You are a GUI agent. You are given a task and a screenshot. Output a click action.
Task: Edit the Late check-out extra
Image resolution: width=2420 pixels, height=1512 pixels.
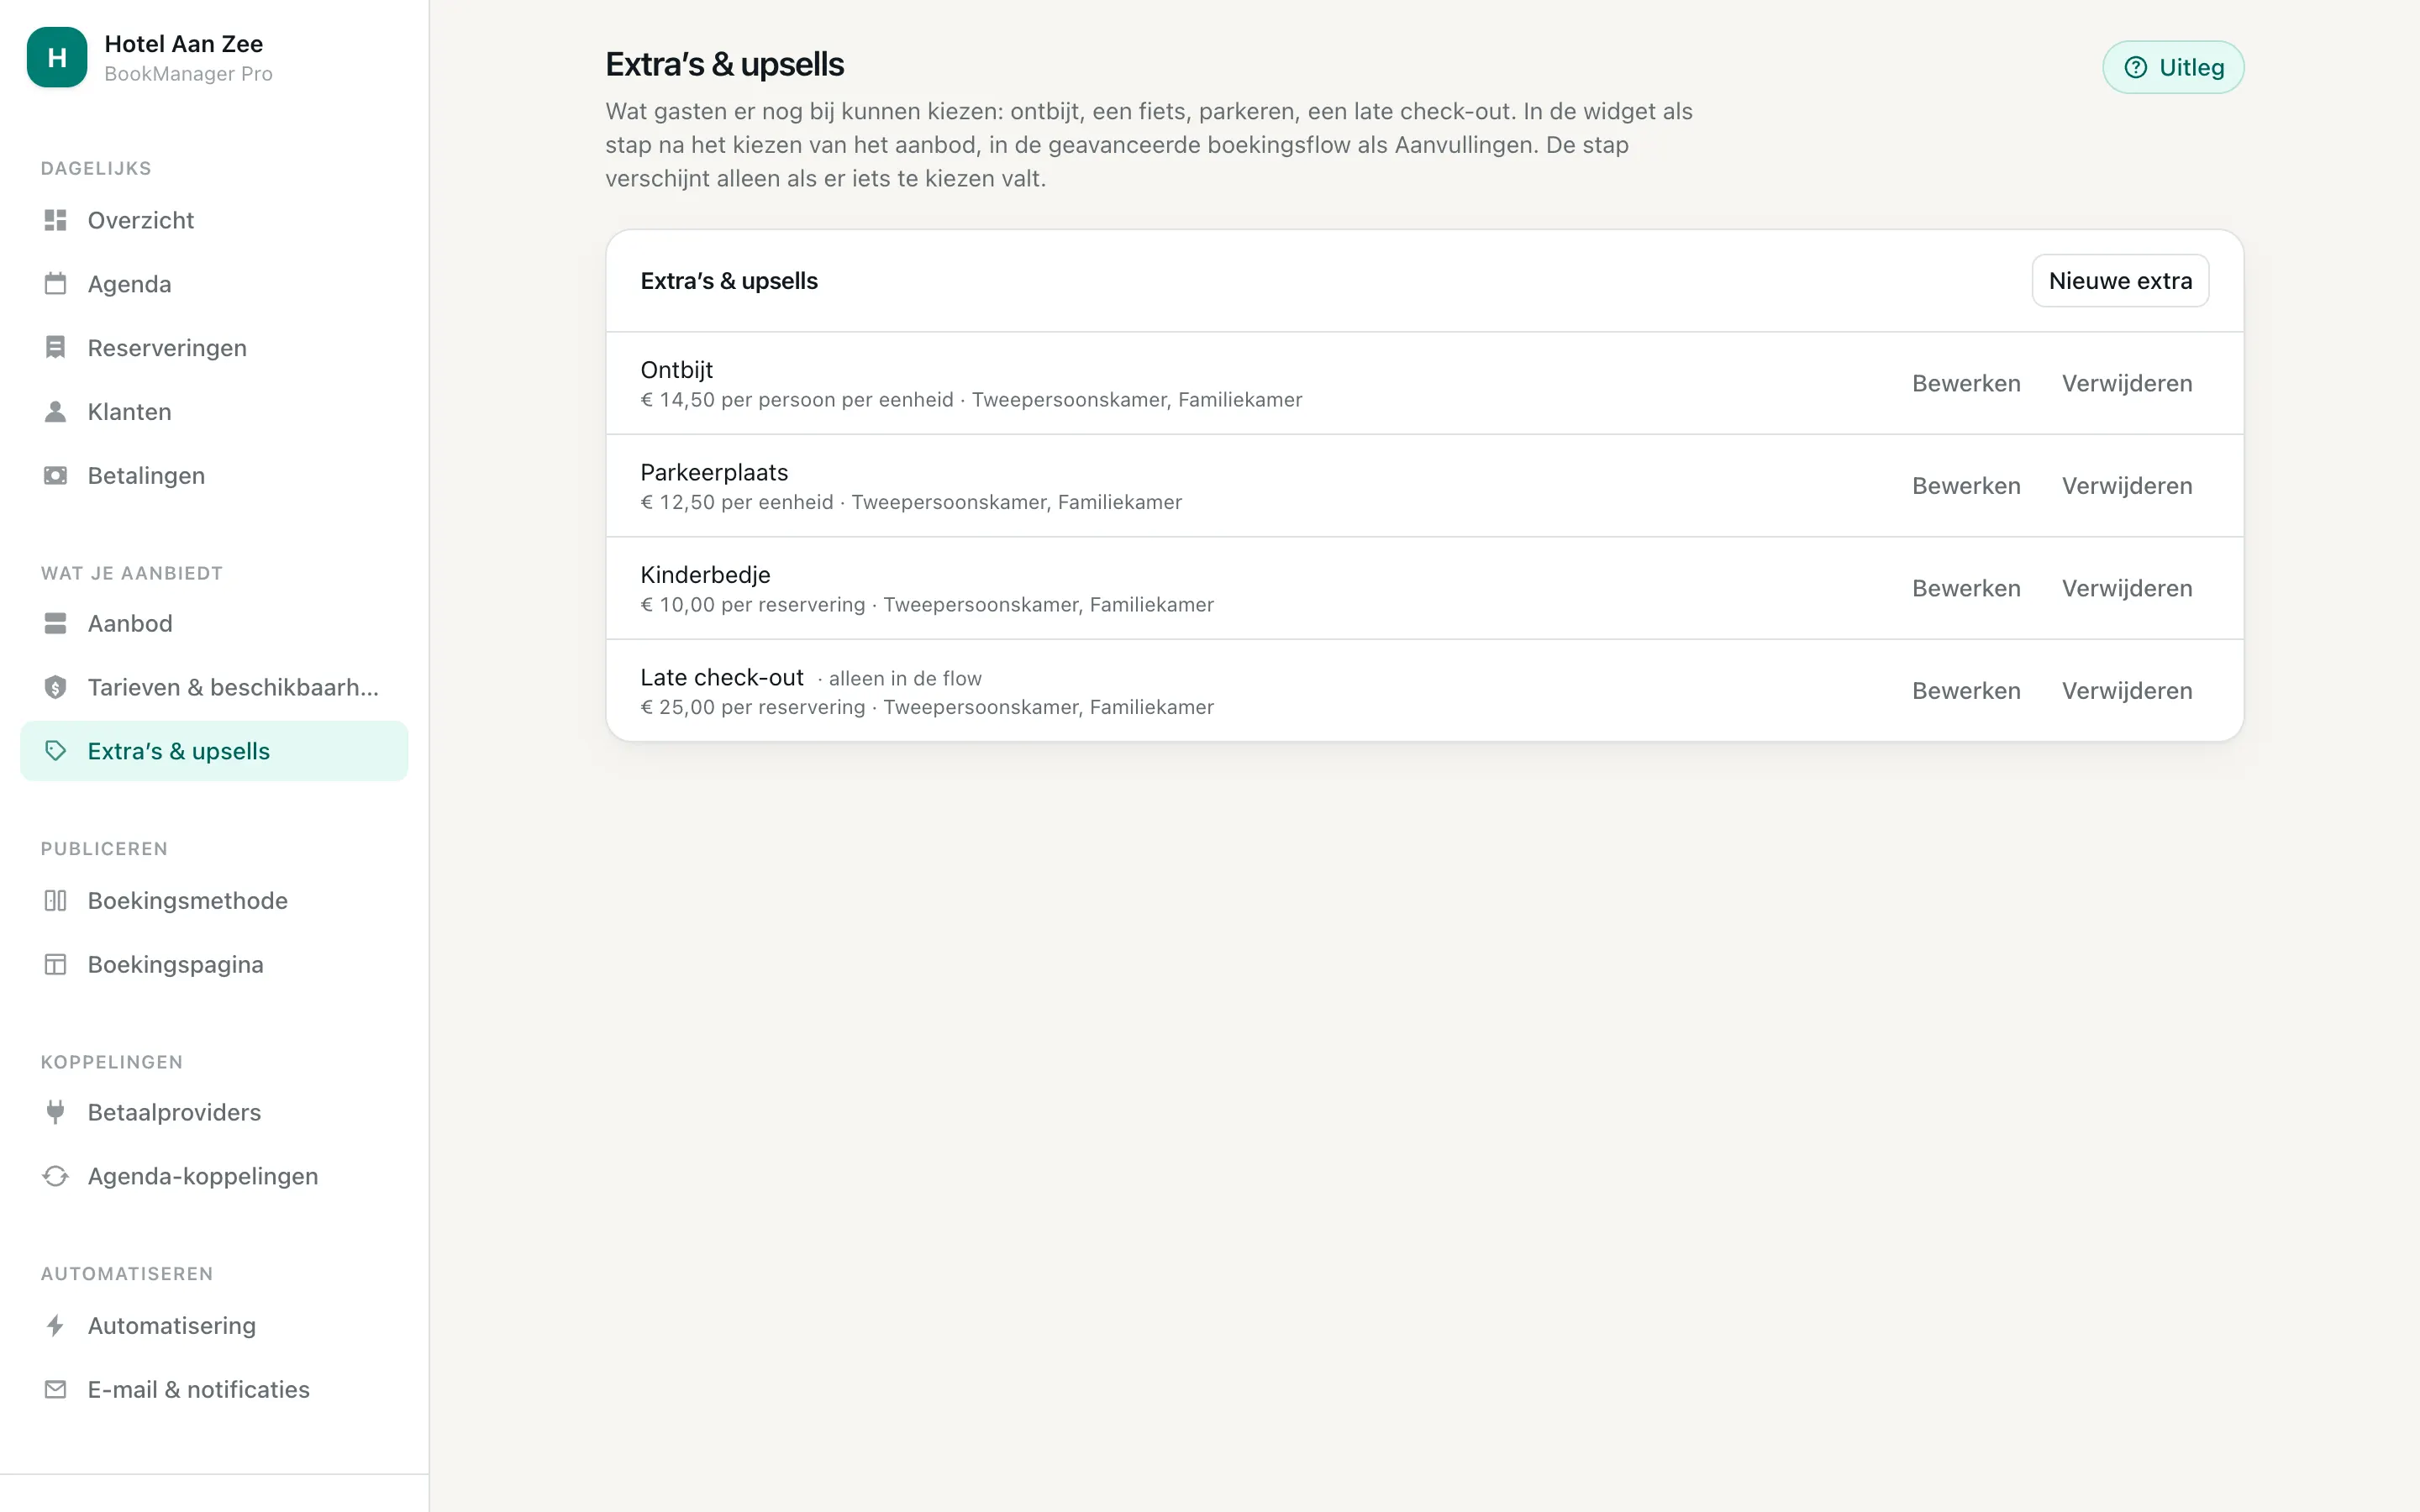click(x=1966, y=691)
